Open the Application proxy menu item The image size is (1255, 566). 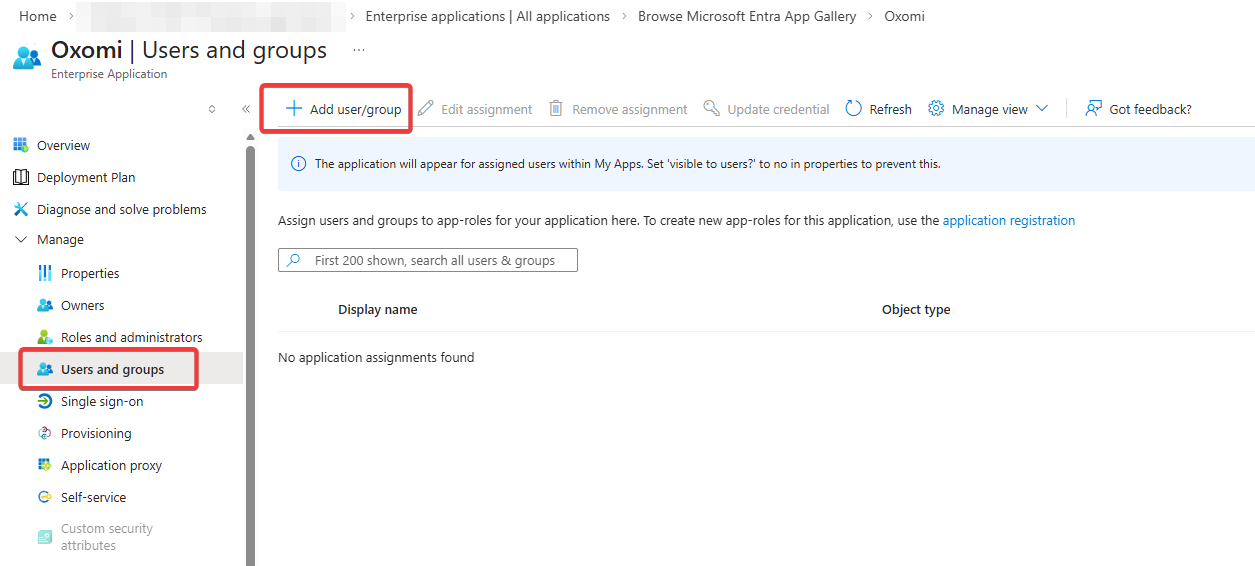coord(110,465)
